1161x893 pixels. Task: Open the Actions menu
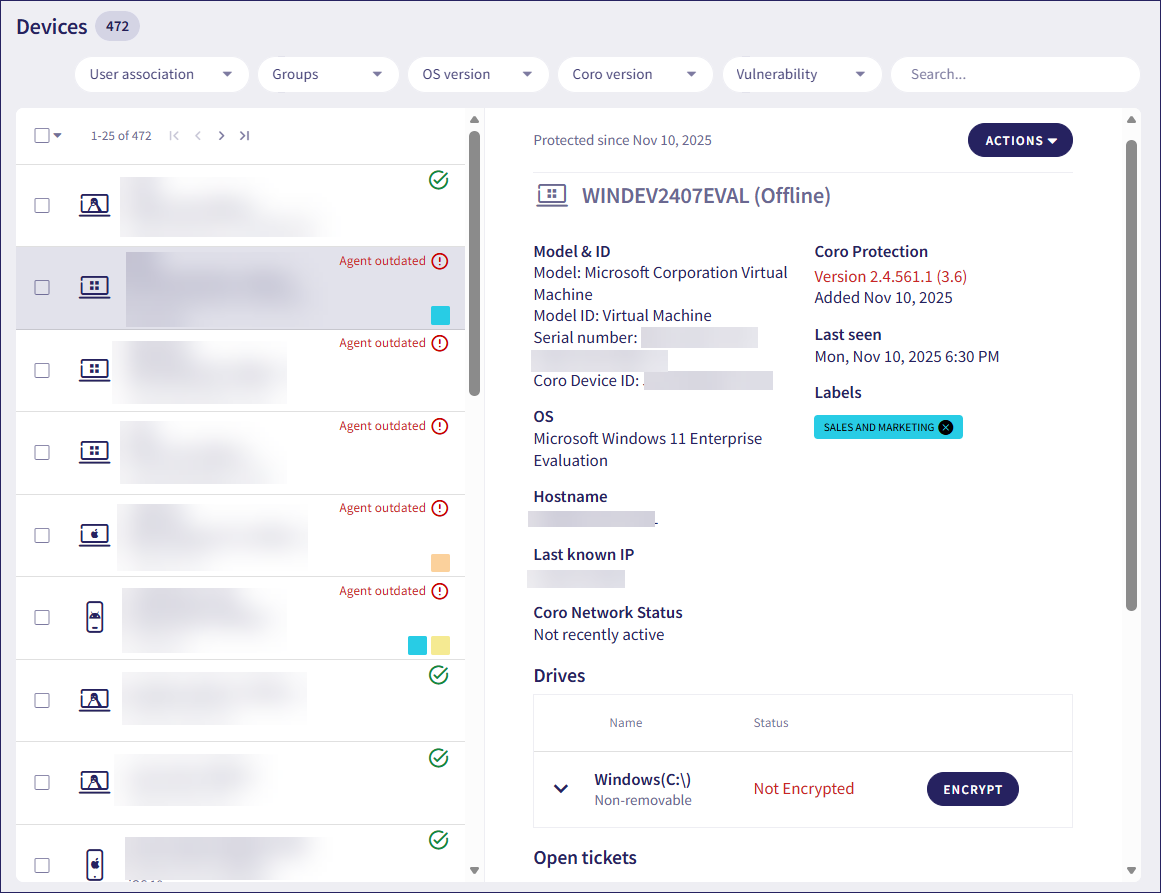1020,141
